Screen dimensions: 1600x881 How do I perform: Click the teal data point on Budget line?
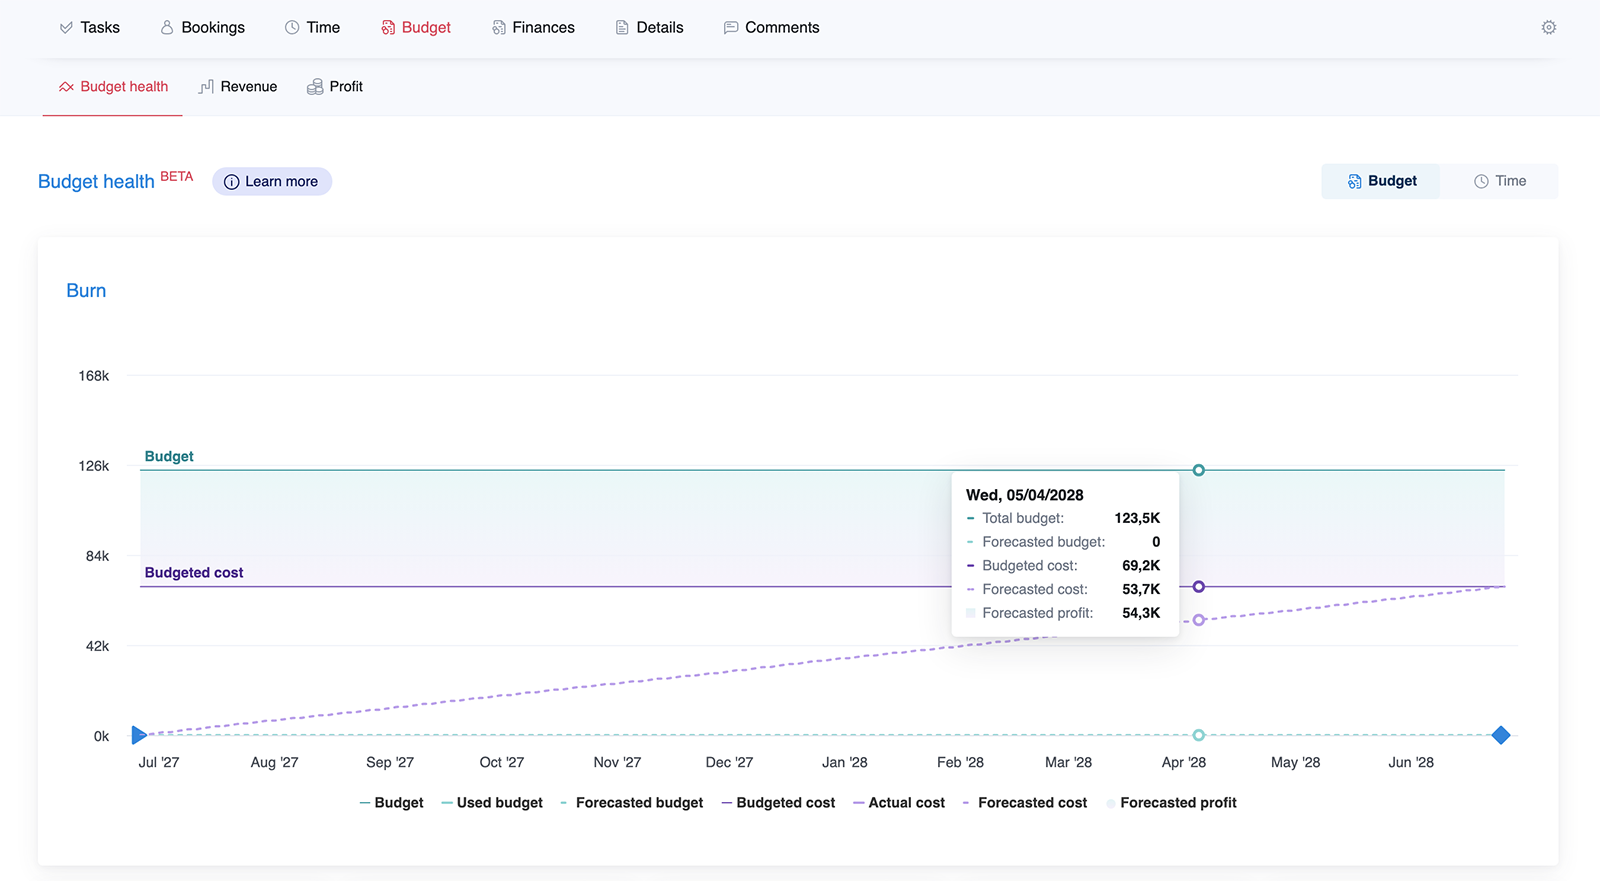(1199, 470)
